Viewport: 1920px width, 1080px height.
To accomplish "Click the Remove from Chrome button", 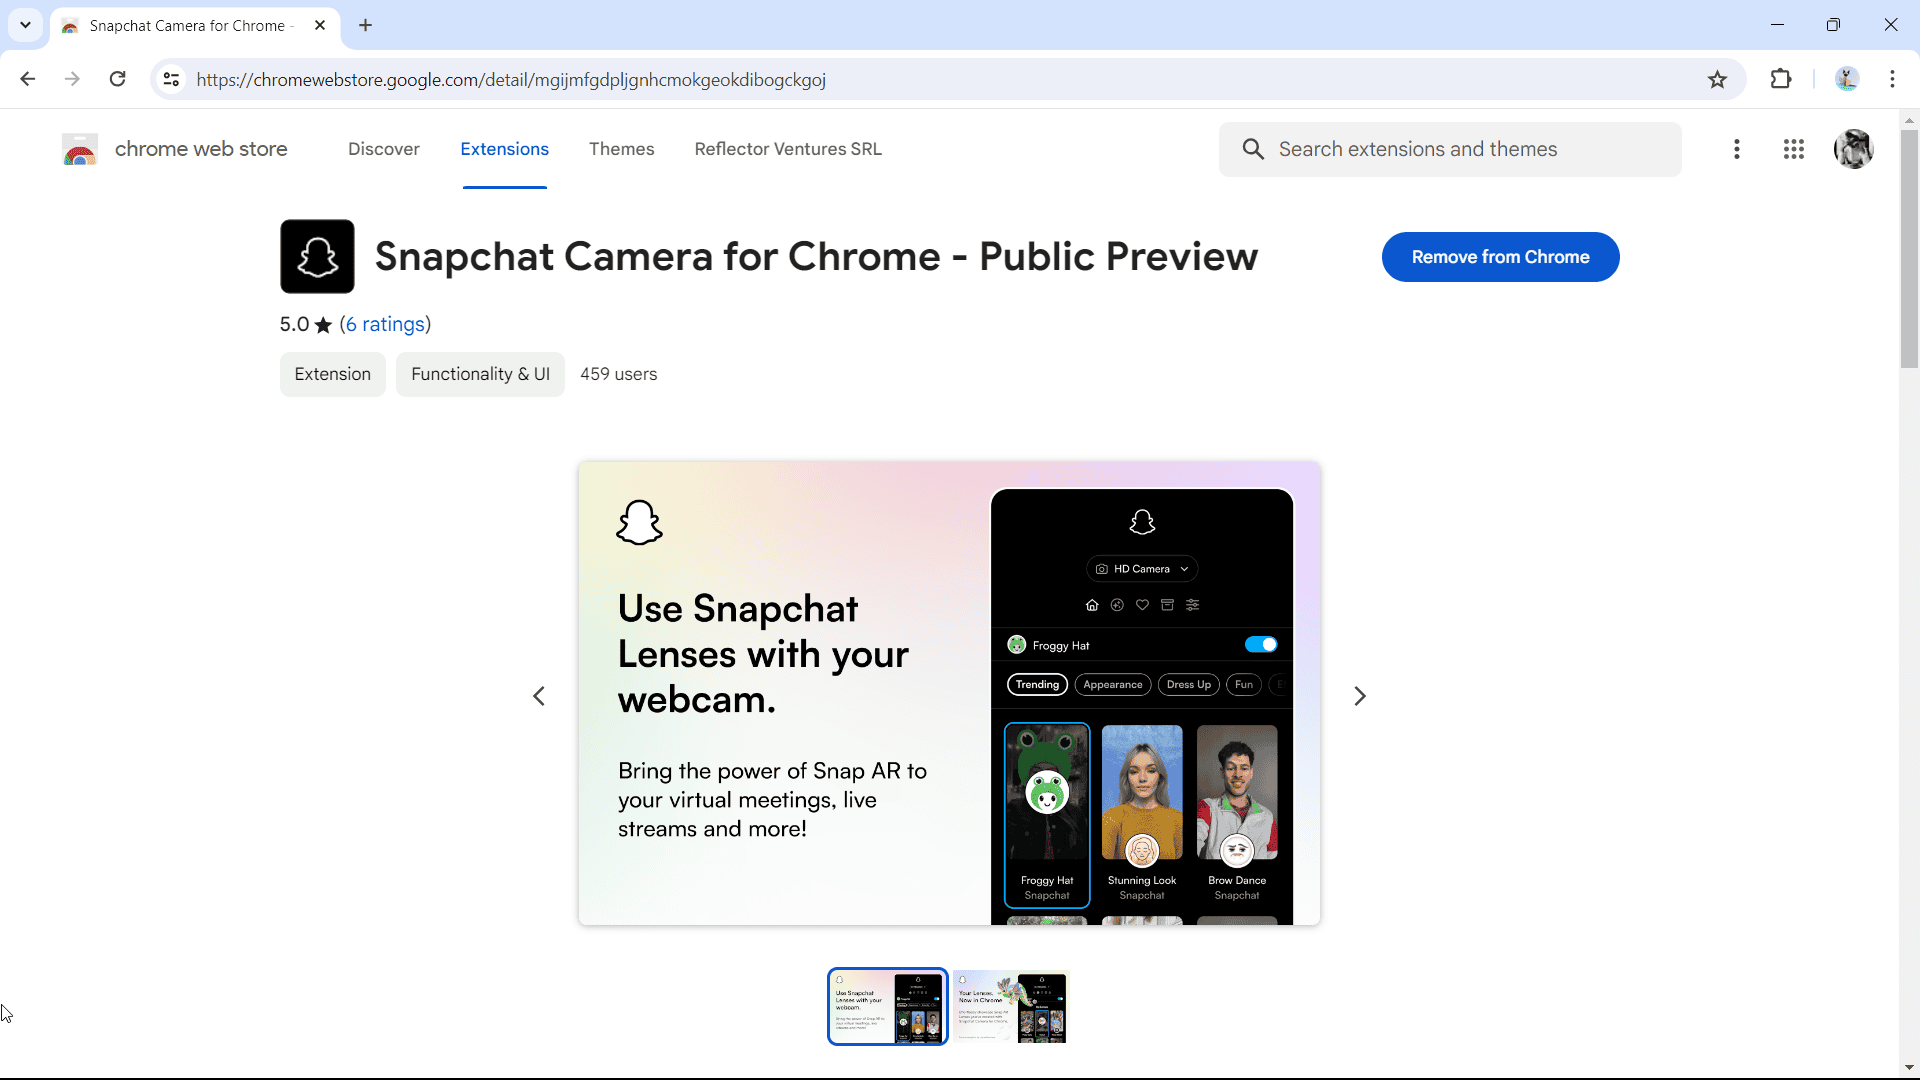I will 1500,257.
